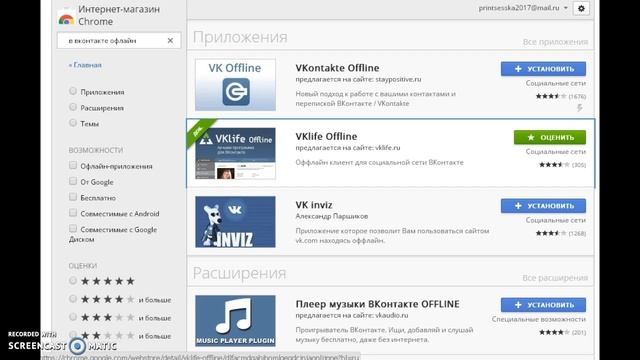This screenshot has height=360, width=640.
Task: Enable the Офлайн-приложения checkbox
Action: (x=73, y=165)
